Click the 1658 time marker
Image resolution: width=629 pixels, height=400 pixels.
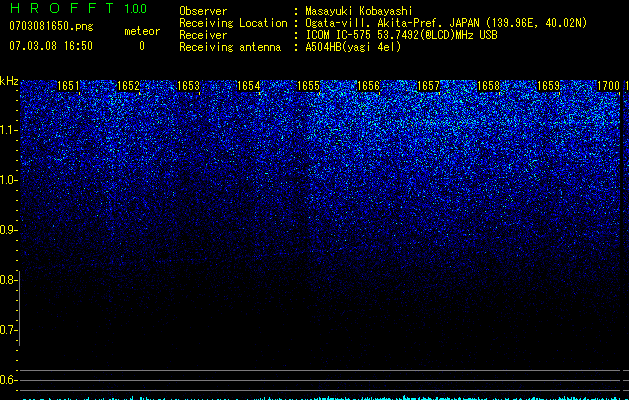[x=489, y=86]
